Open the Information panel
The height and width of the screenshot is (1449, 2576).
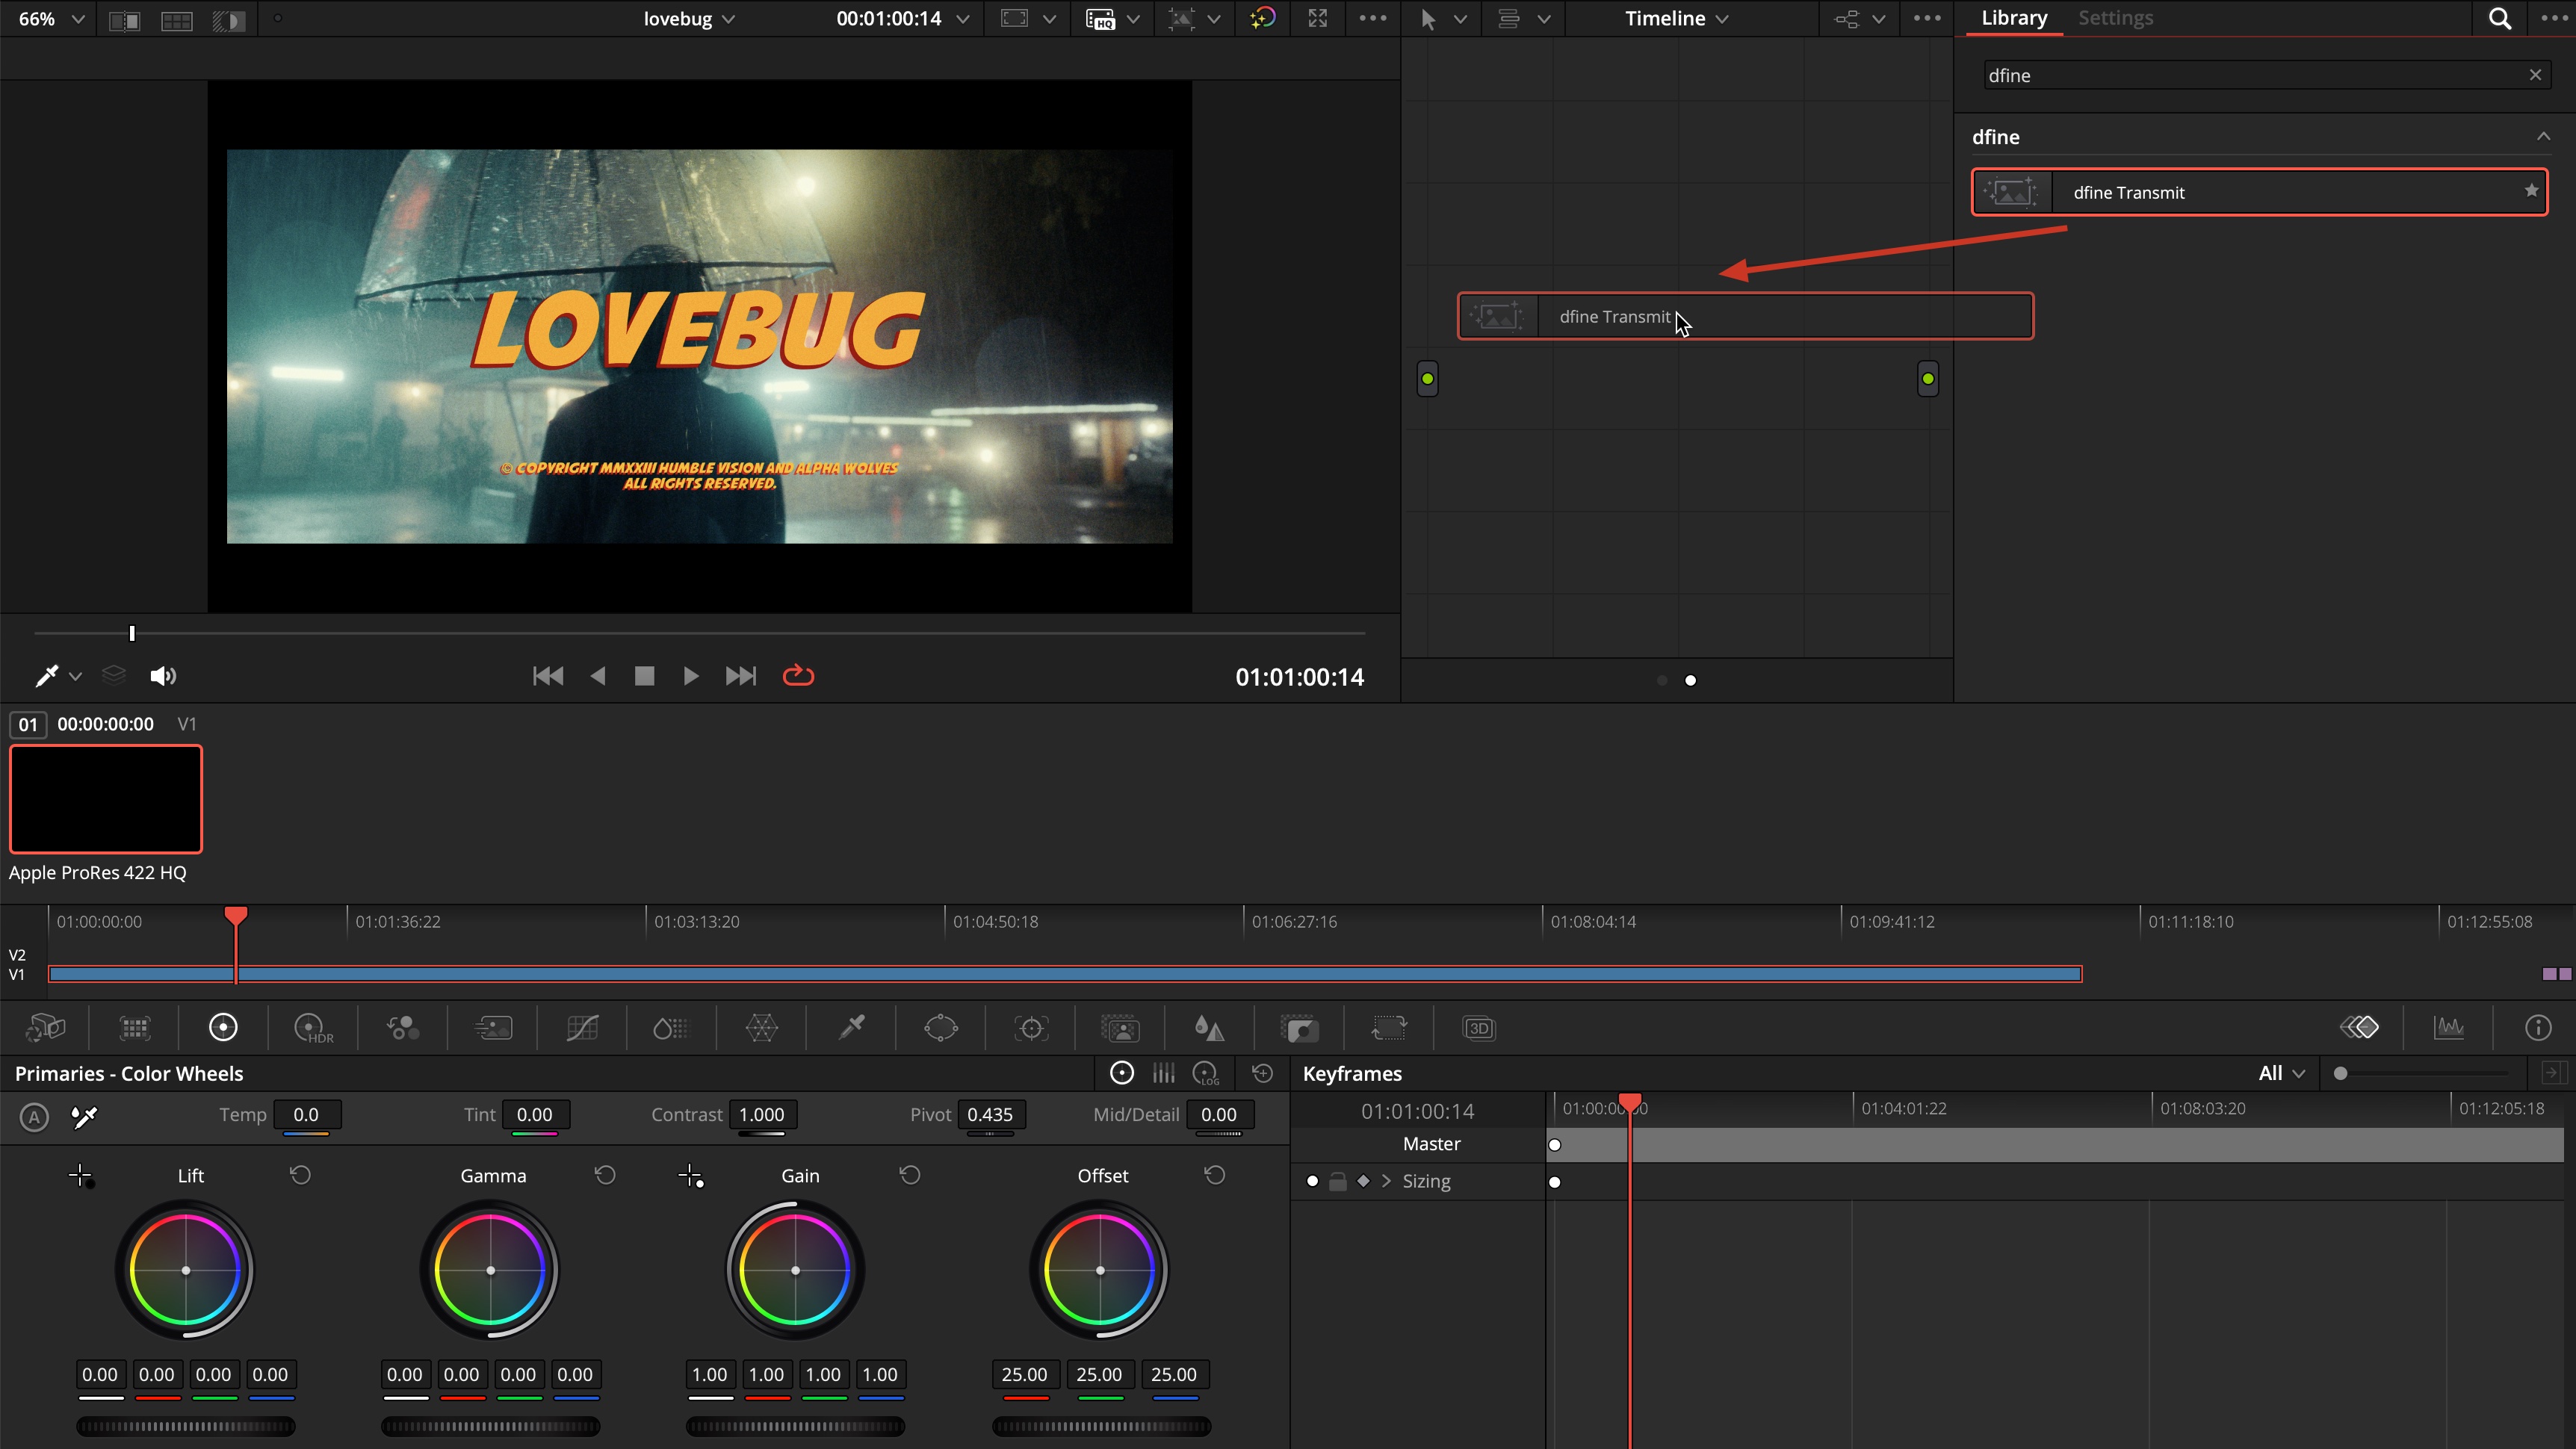coord(2538,1028)
